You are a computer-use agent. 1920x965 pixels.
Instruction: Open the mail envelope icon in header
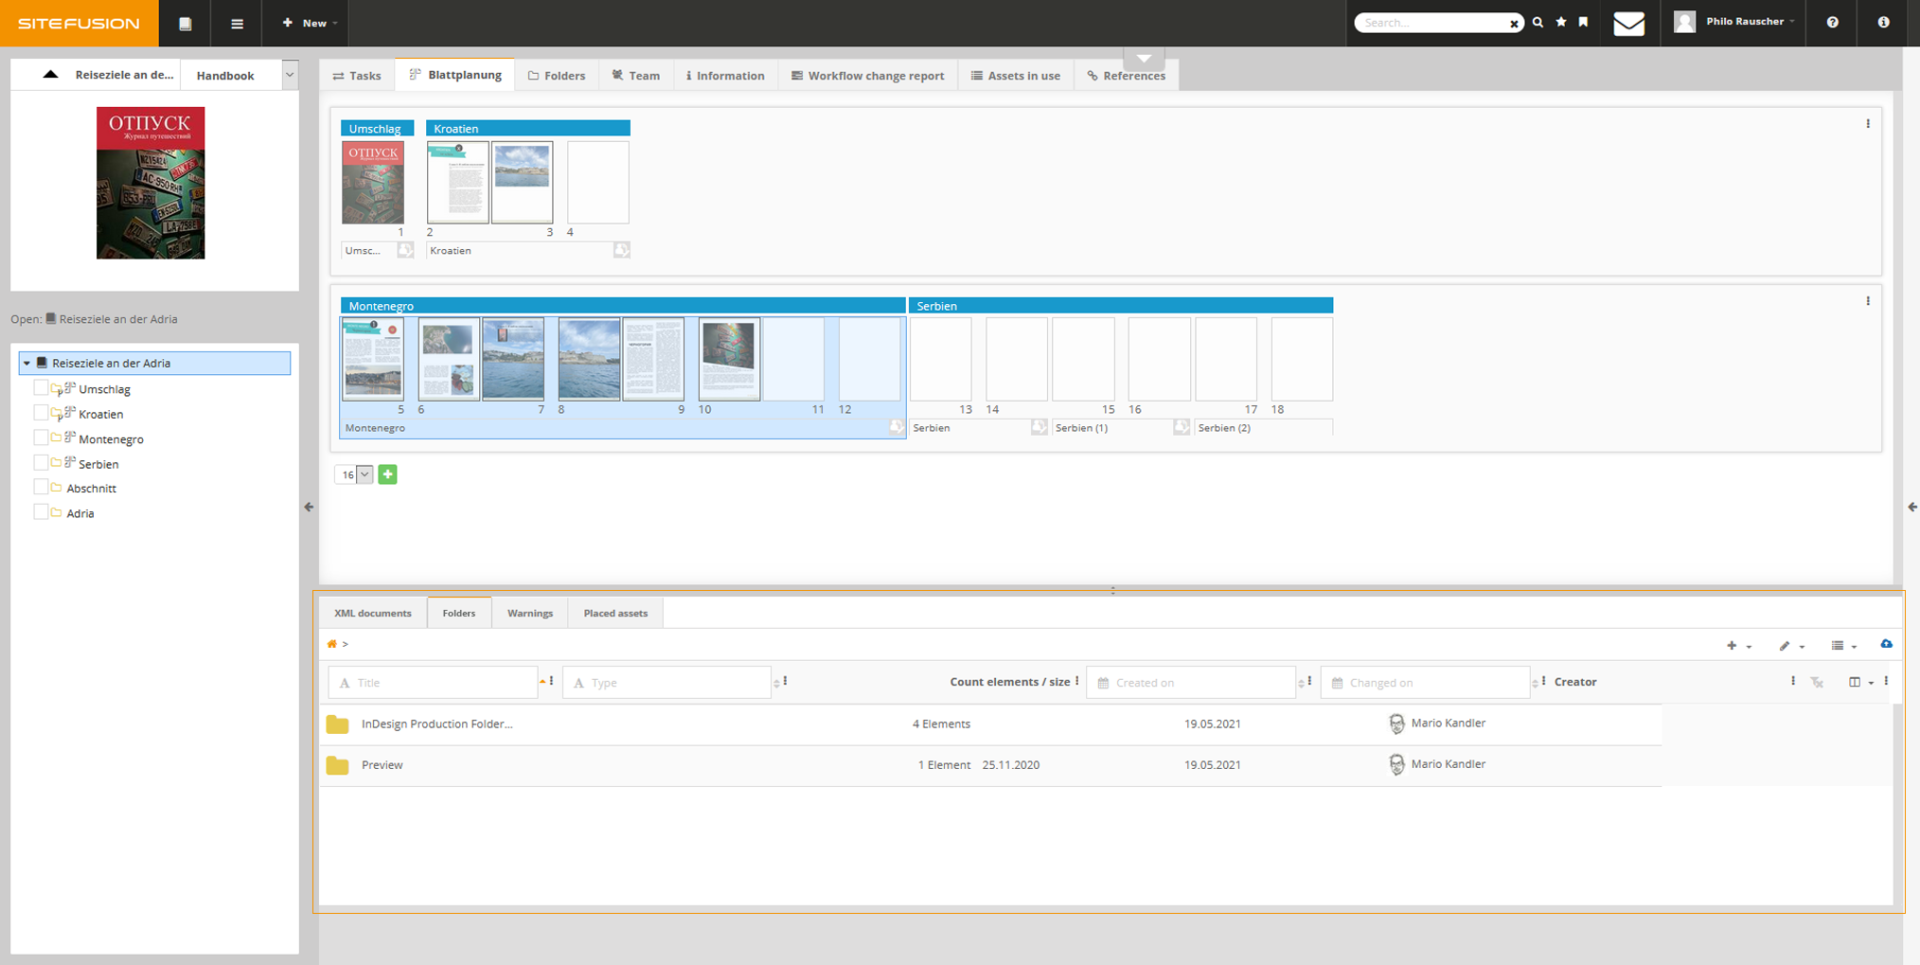point(1629,22)
